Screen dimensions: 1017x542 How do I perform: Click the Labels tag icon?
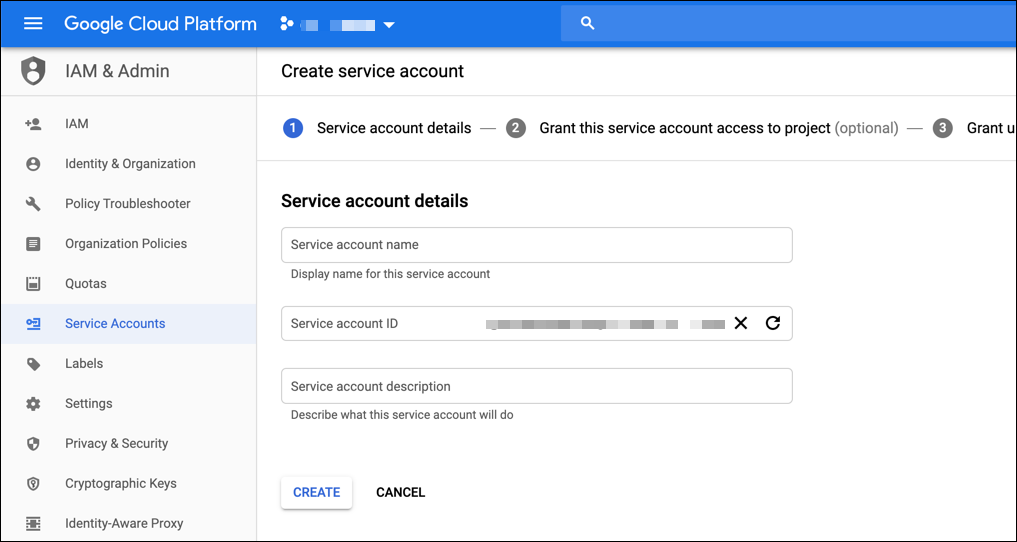[x=33, y=364]
